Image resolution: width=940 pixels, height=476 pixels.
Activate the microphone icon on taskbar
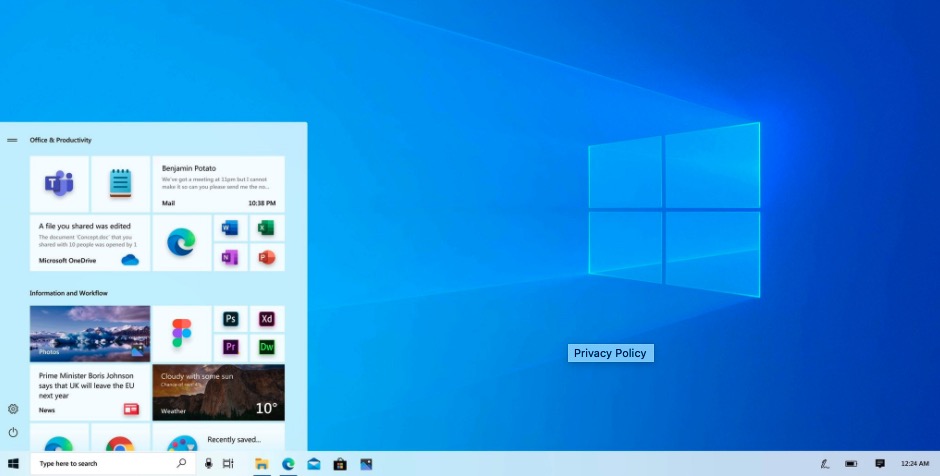(209, 463)
